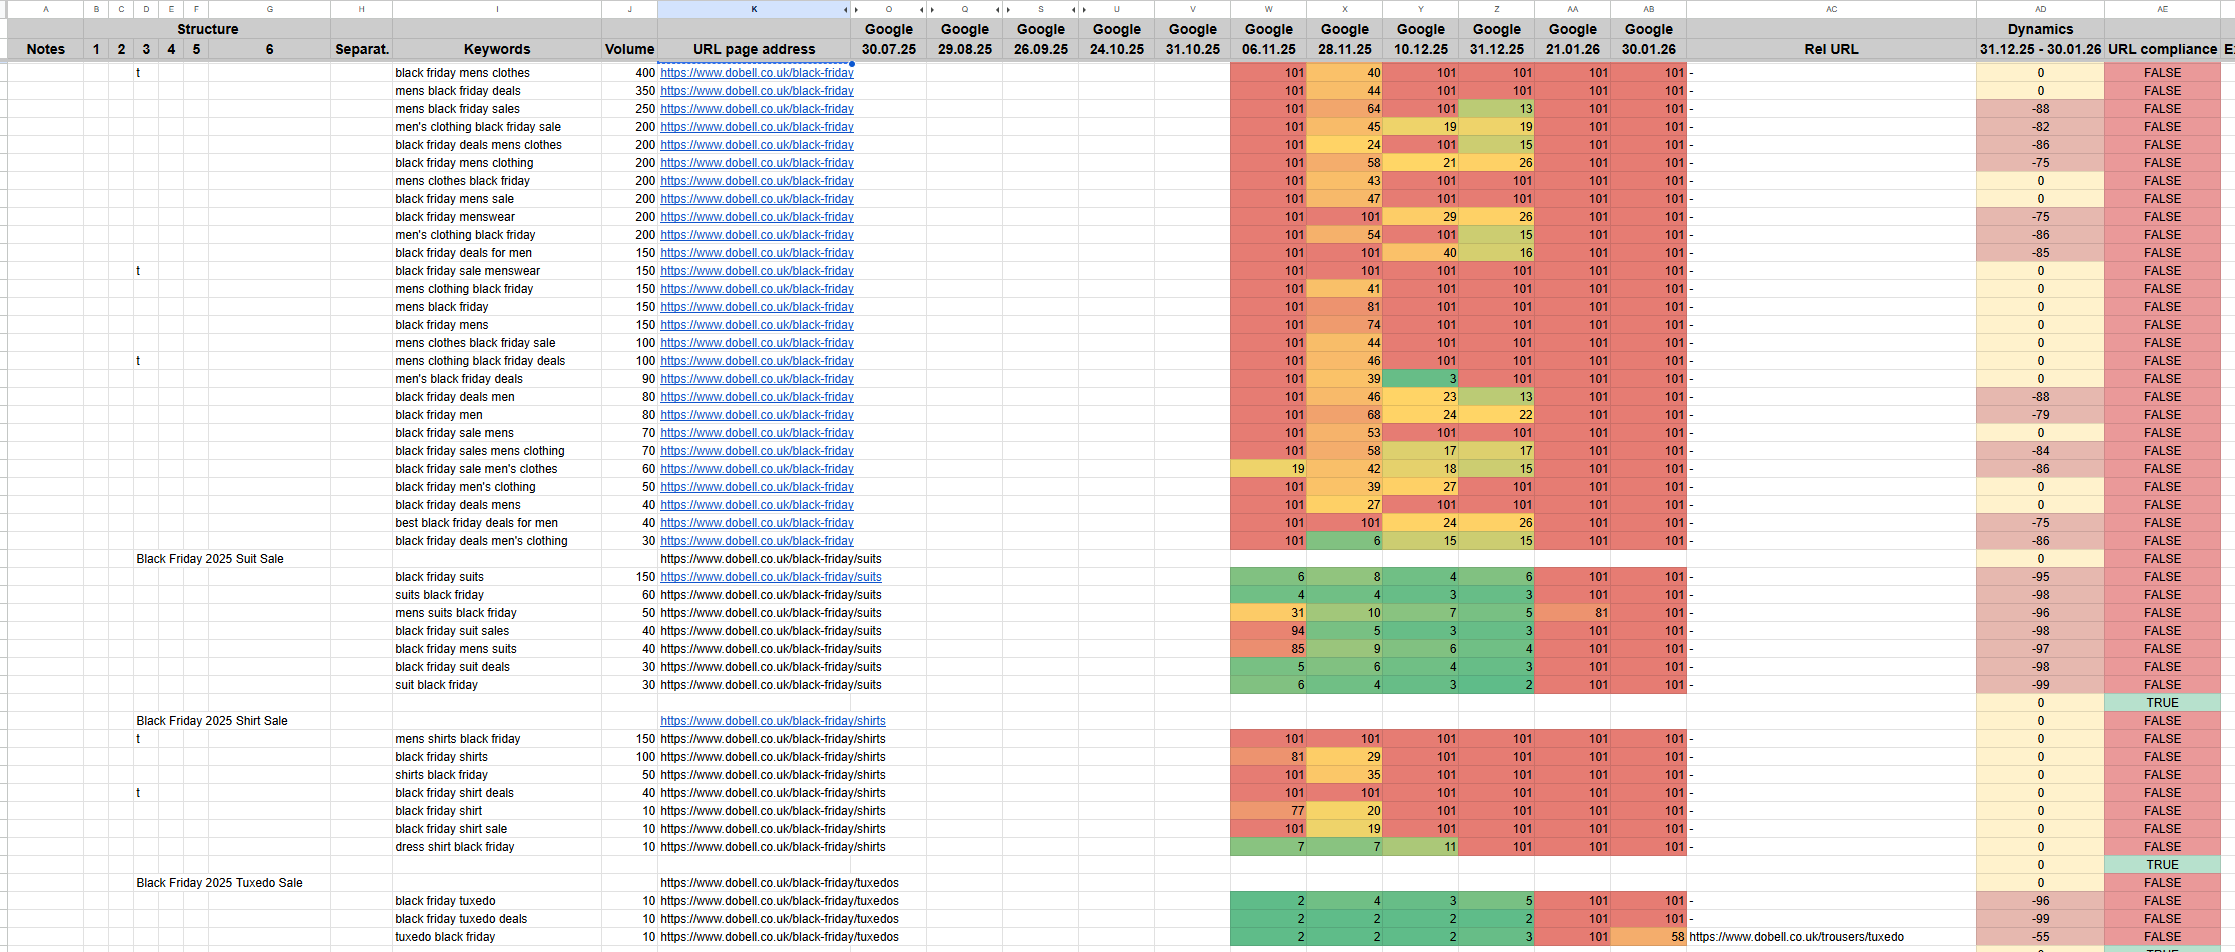The width and height of the screenshot is (2235, 952).
Task: Click the unhide arrow on column U's left edge
Action: (x=1085, y=10)
